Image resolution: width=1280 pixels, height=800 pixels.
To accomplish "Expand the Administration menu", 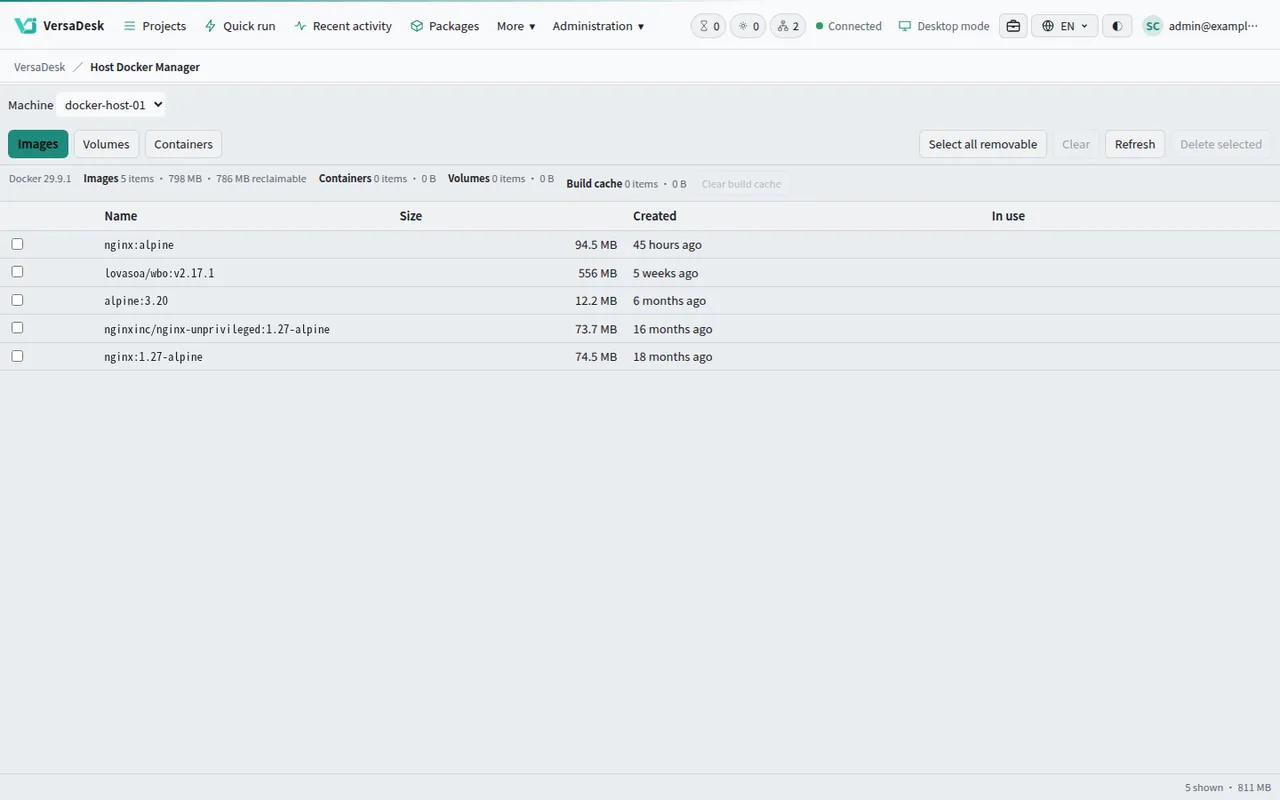I will coord(598,26).
